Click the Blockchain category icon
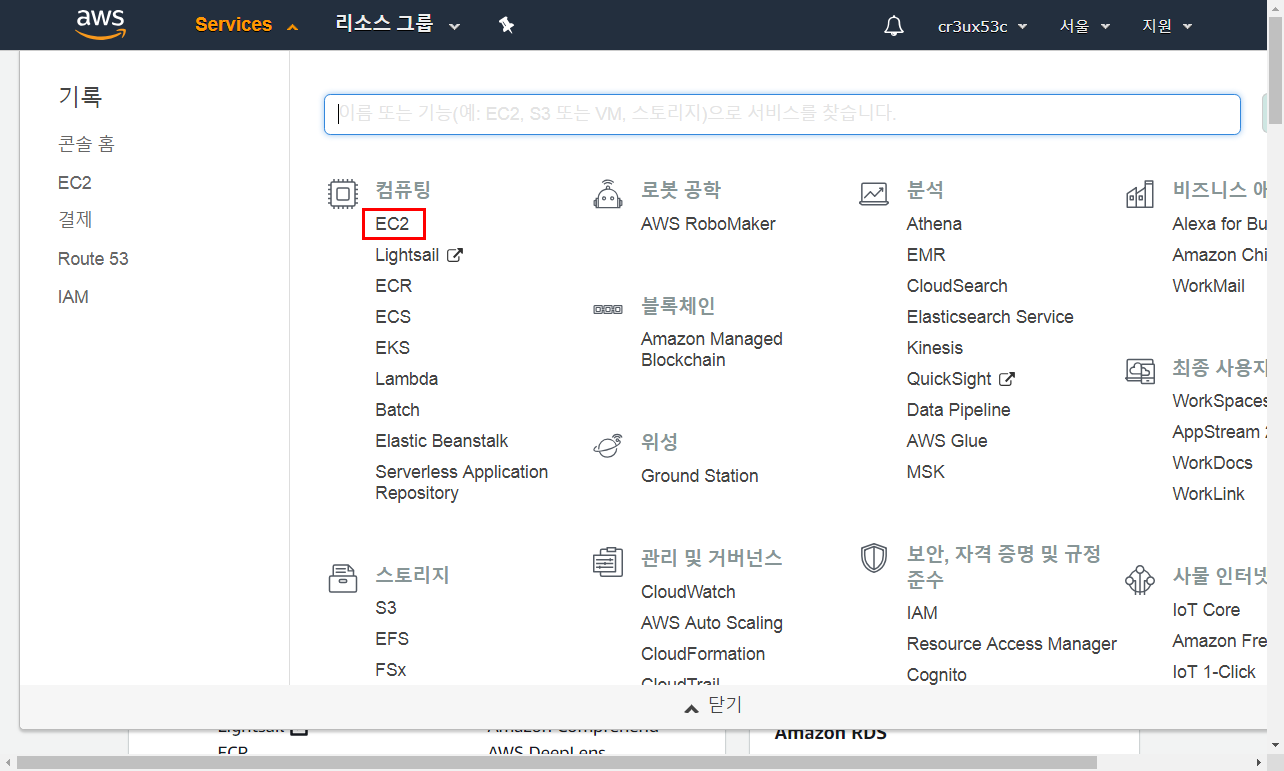The width and height of the screenshot is (1284, 771). (608, 309)
